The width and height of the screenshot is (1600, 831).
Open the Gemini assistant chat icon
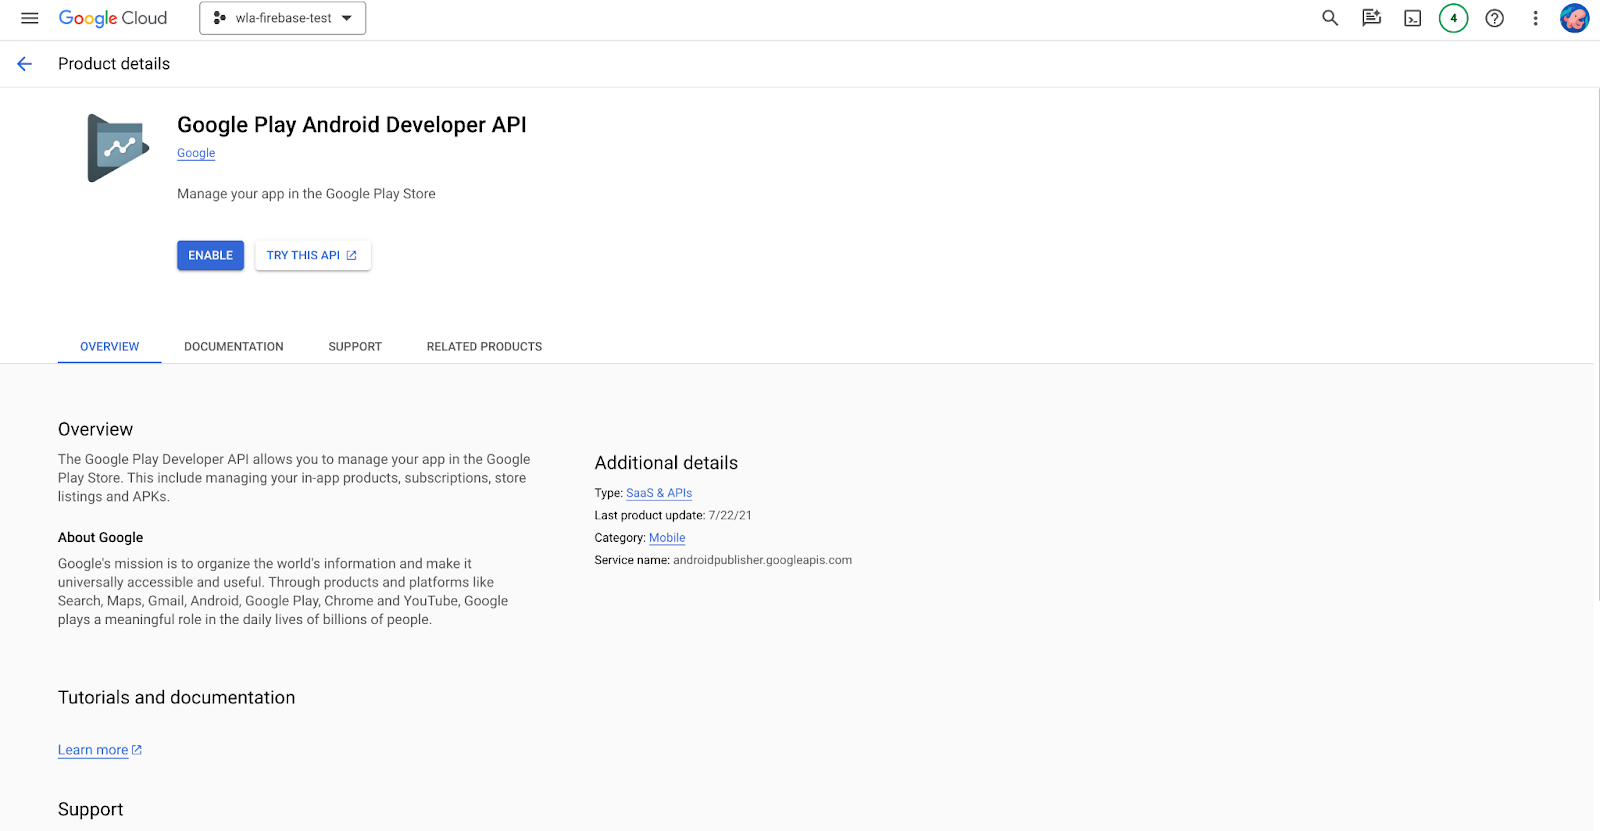[1371, 18]
